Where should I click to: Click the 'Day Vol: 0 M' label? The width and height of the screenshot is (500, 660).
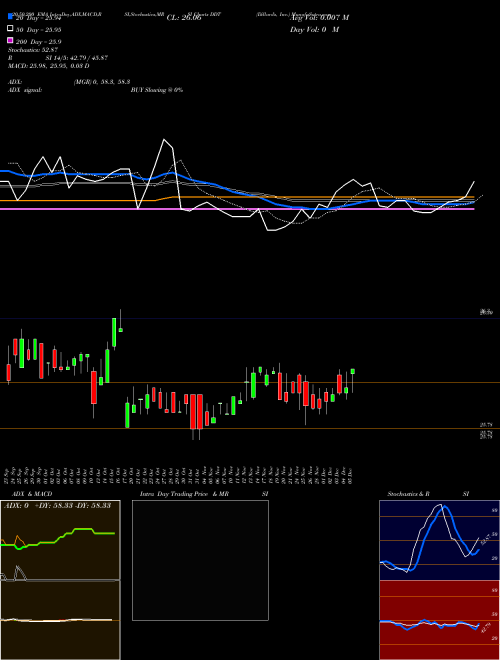(x=314, y=29)
